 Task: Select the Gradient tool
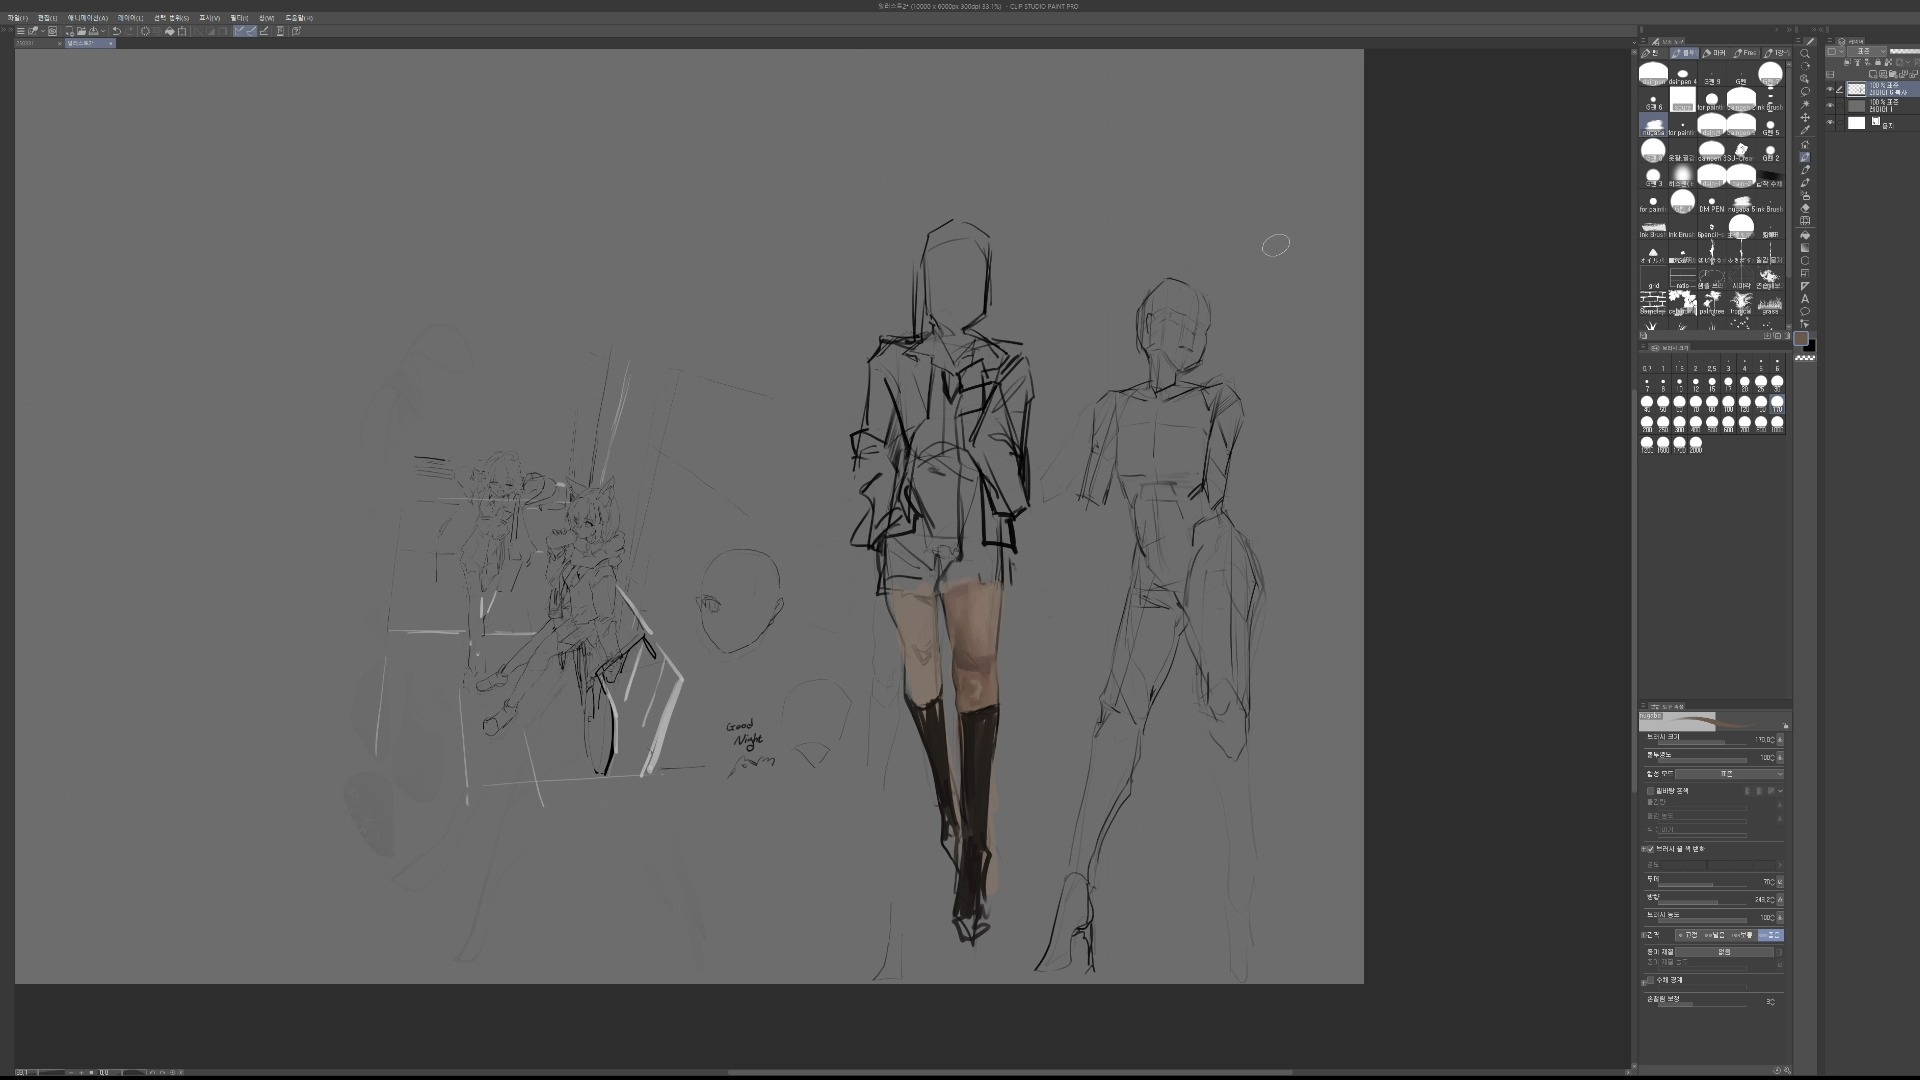point(1805,248)
